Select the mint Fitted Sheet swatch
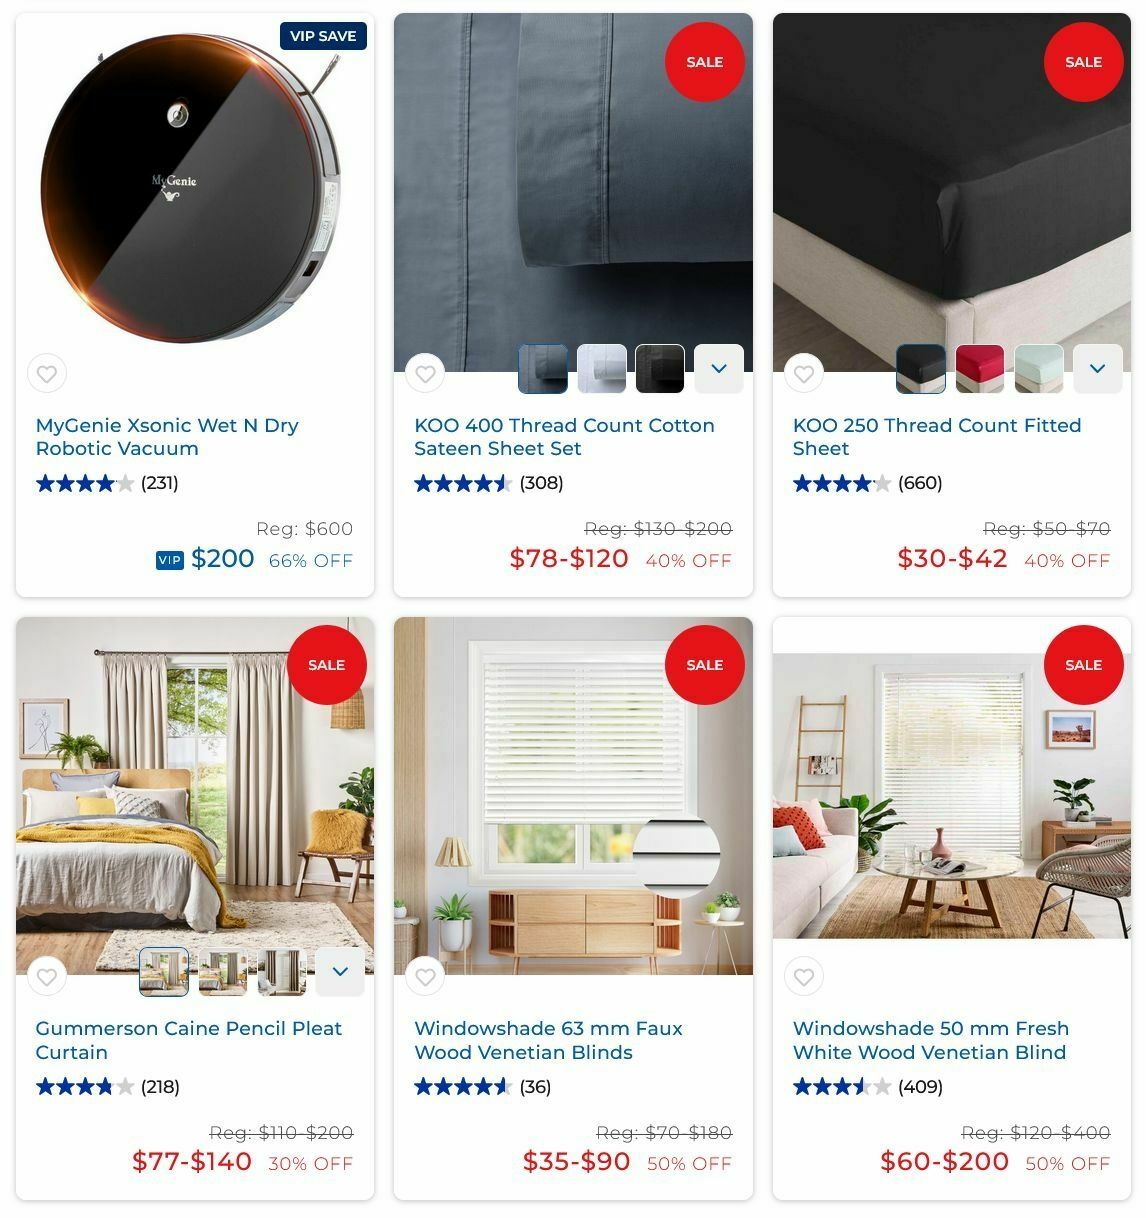Viewport: 1146px width, 1218px height. (x=1039, y=369)
